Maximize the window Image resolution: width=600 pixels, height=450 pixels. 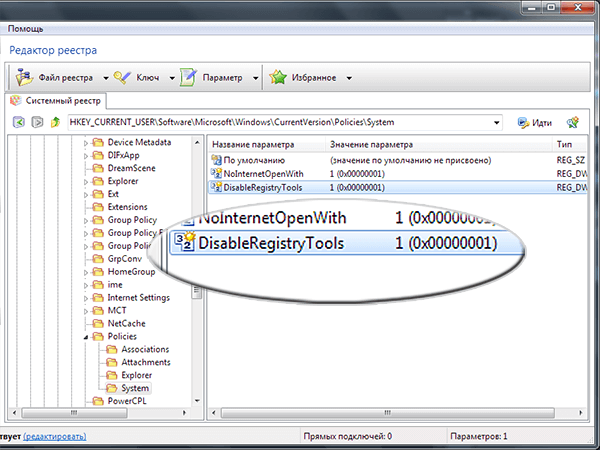551,7
